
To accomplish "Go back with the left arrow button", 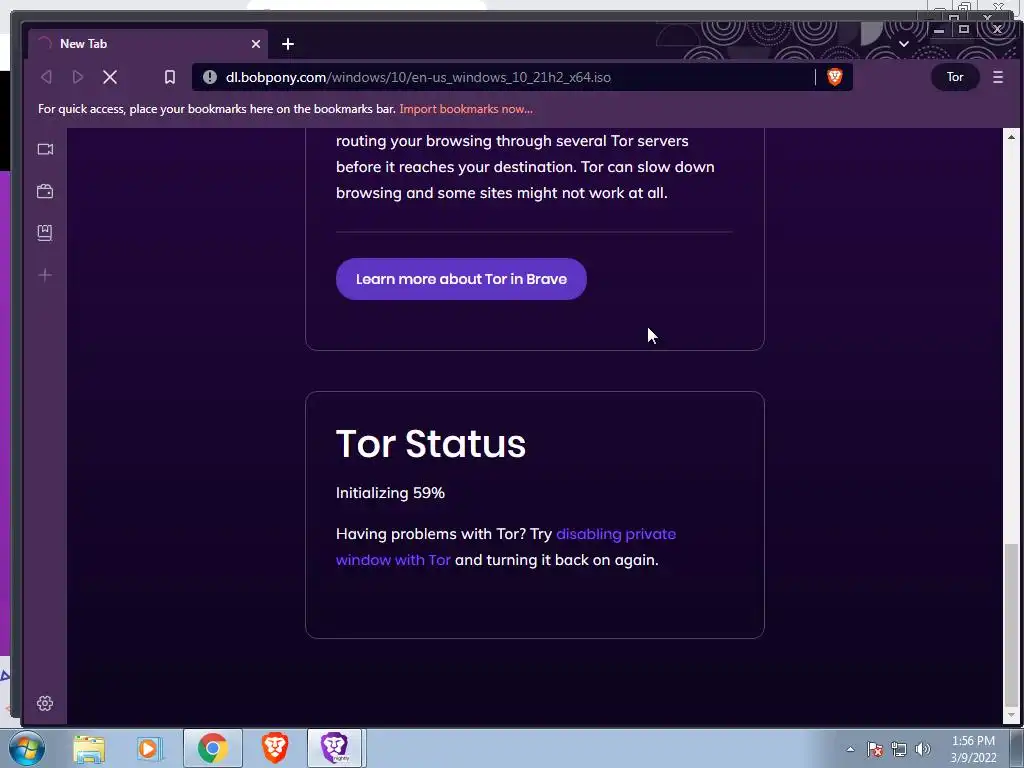I will 46,77.
